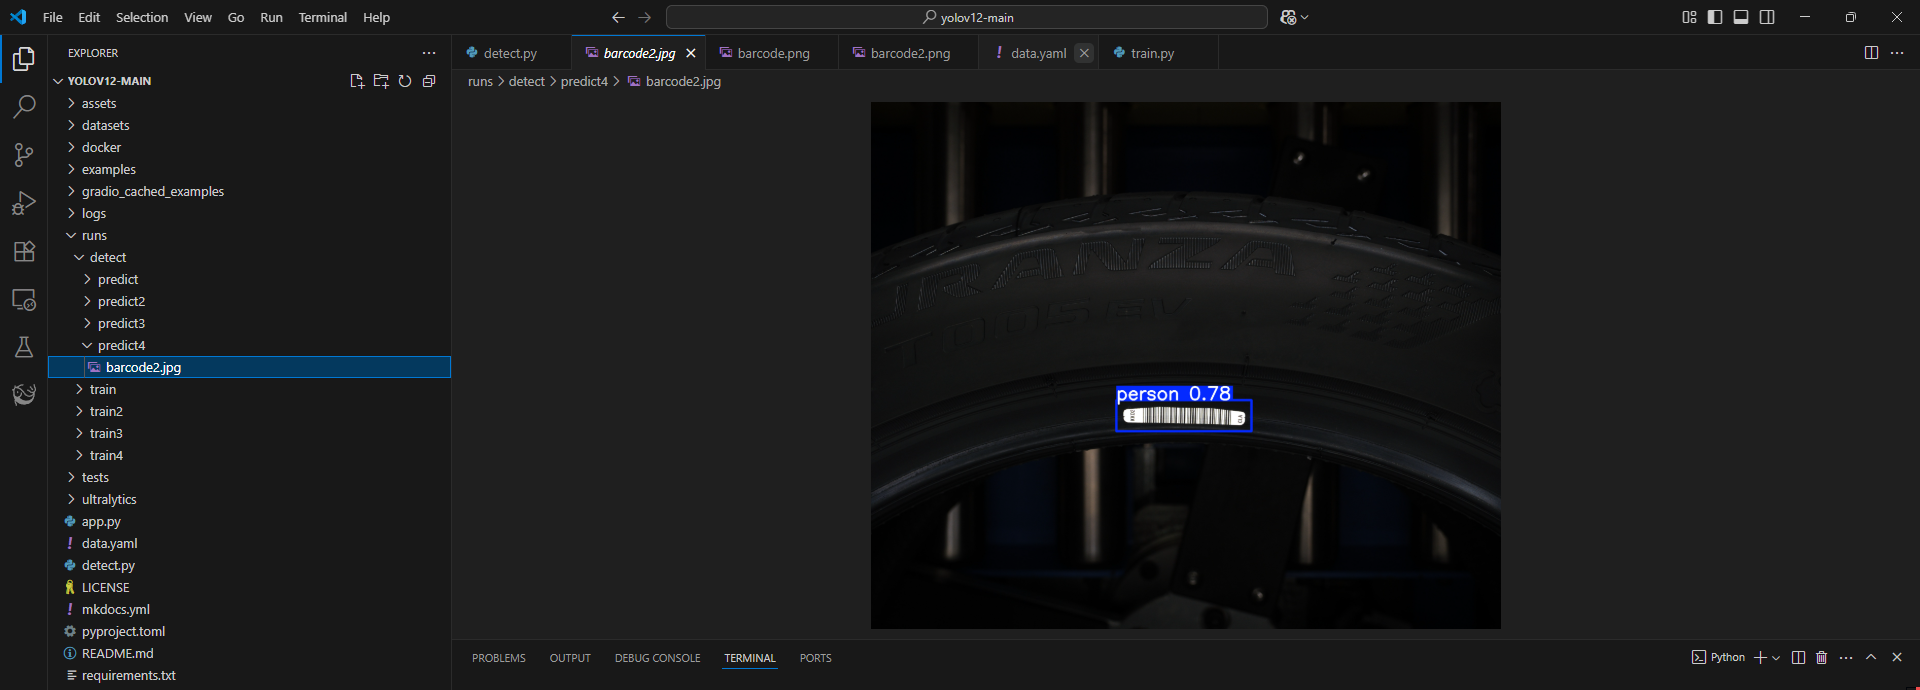Maximize the panel size chevron
Image resolution: width=1920 pixels, height=690 pixels.
click(1871, 657)
